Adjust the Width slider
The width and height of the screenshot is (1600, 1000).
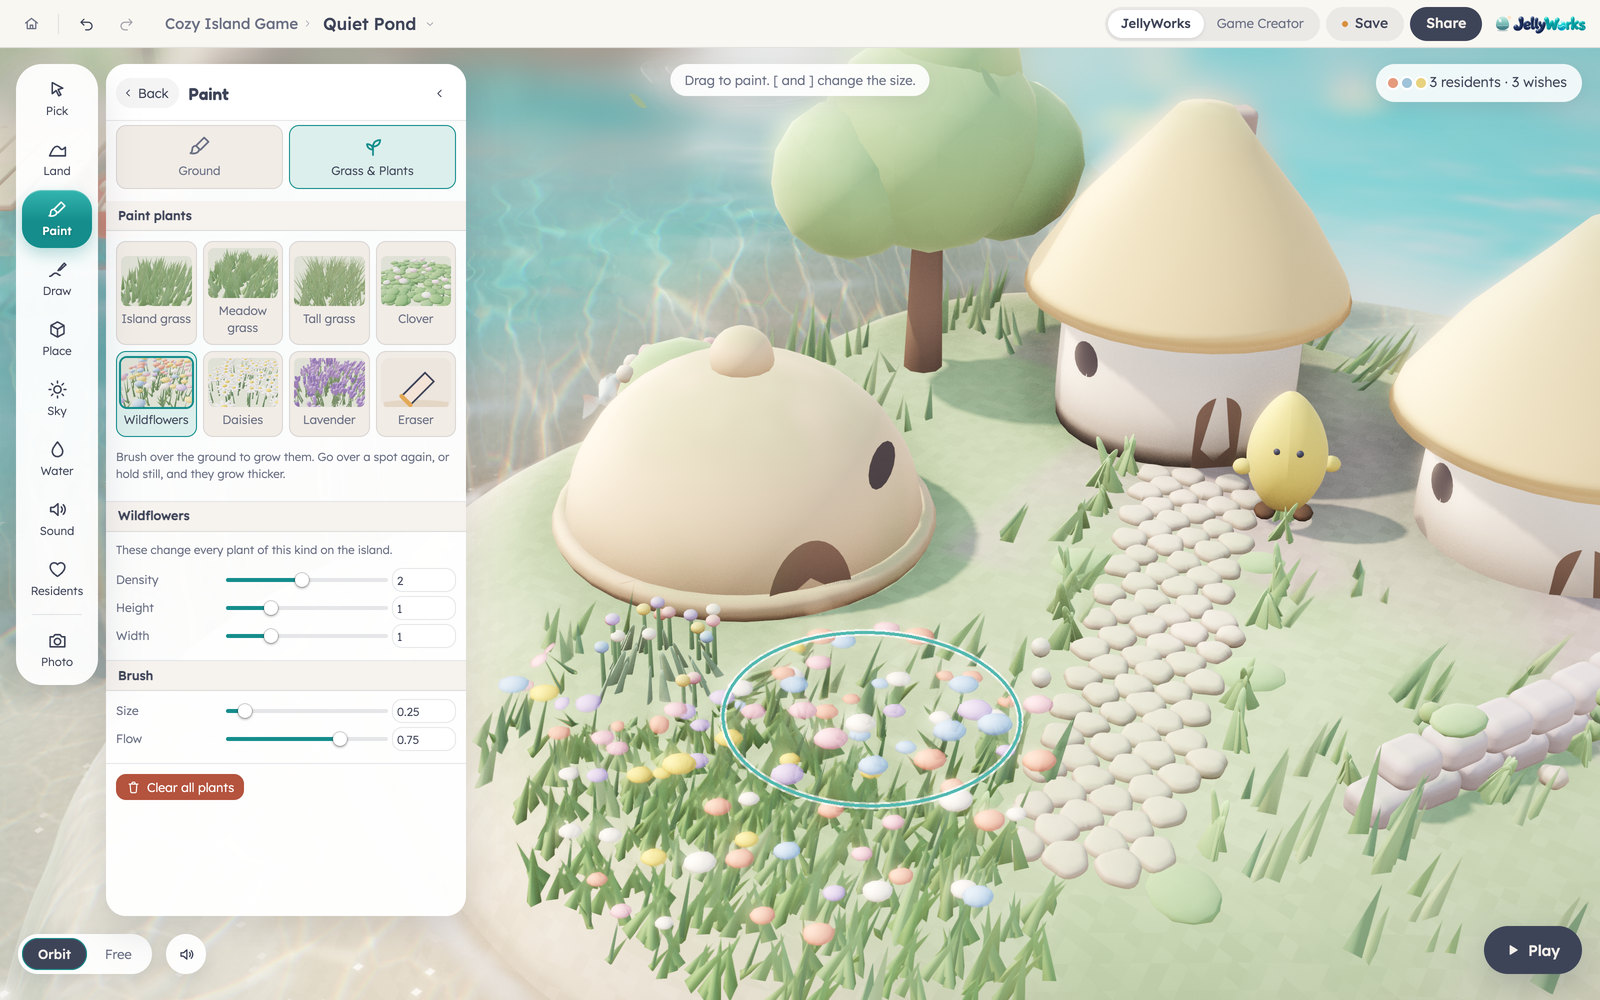306,636
